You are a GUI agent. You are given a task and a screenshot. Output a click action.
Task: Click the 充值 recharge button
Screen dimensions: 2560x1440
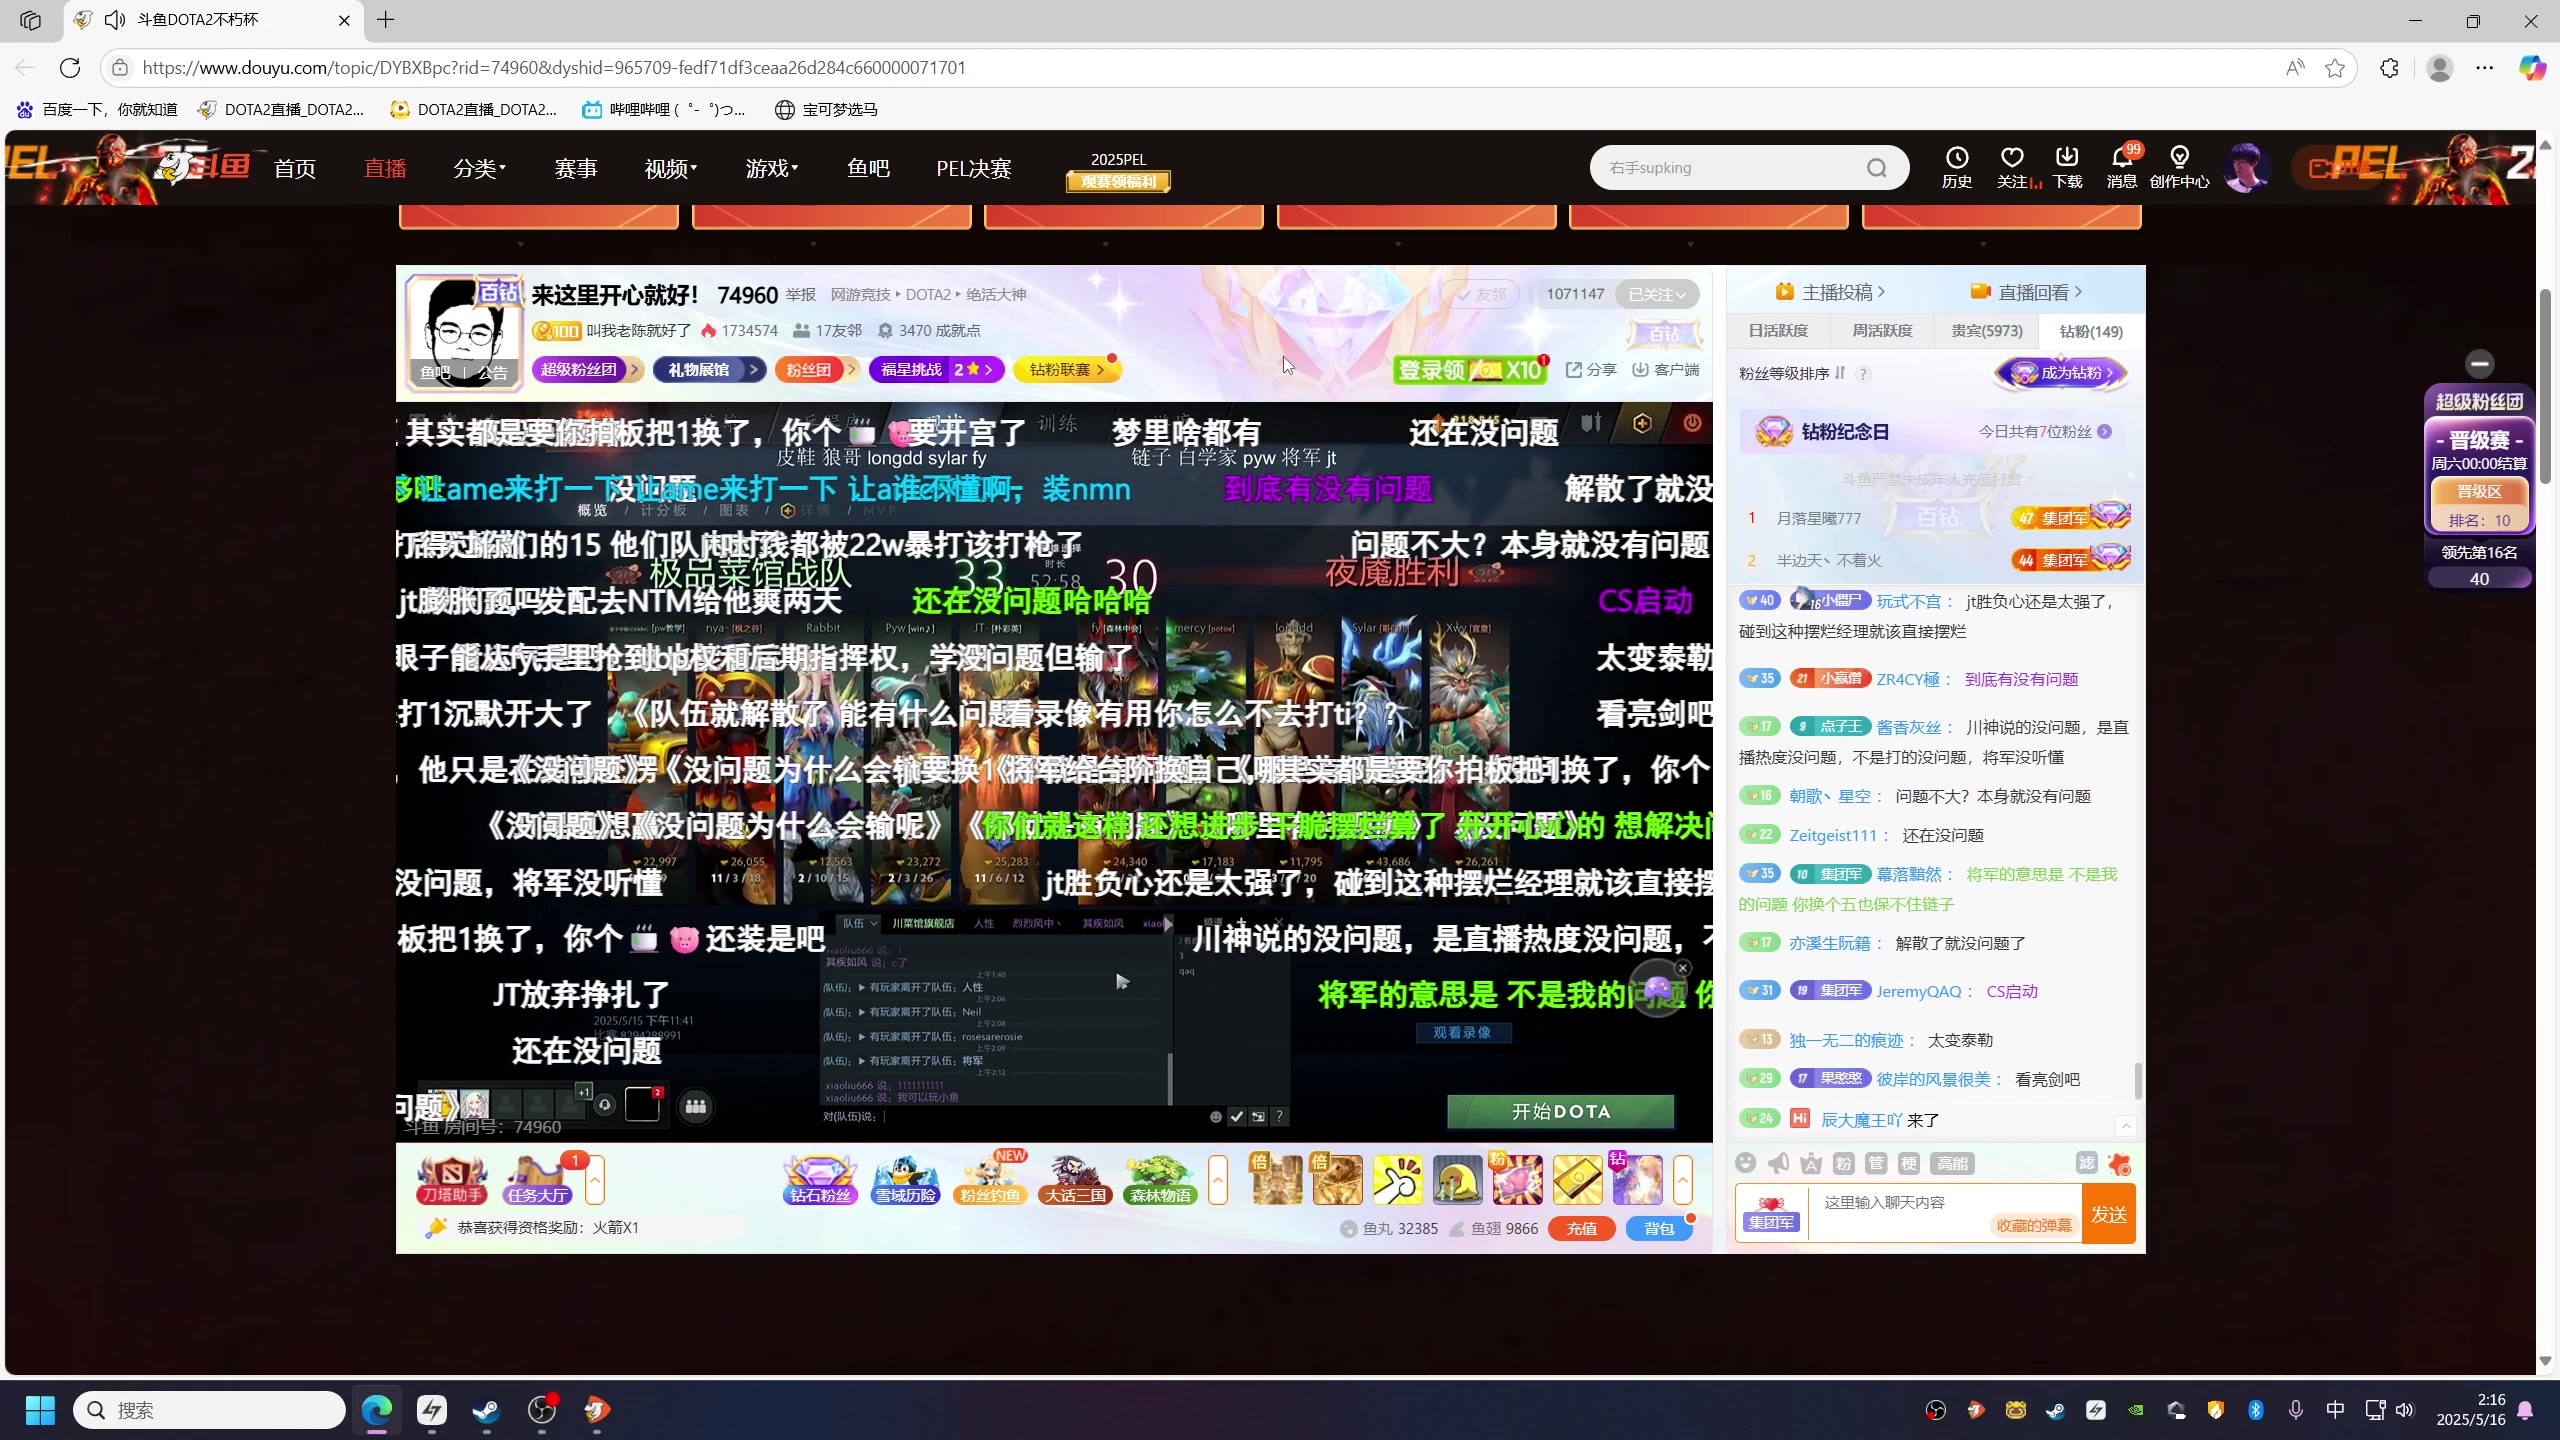pos(1581,1228)
